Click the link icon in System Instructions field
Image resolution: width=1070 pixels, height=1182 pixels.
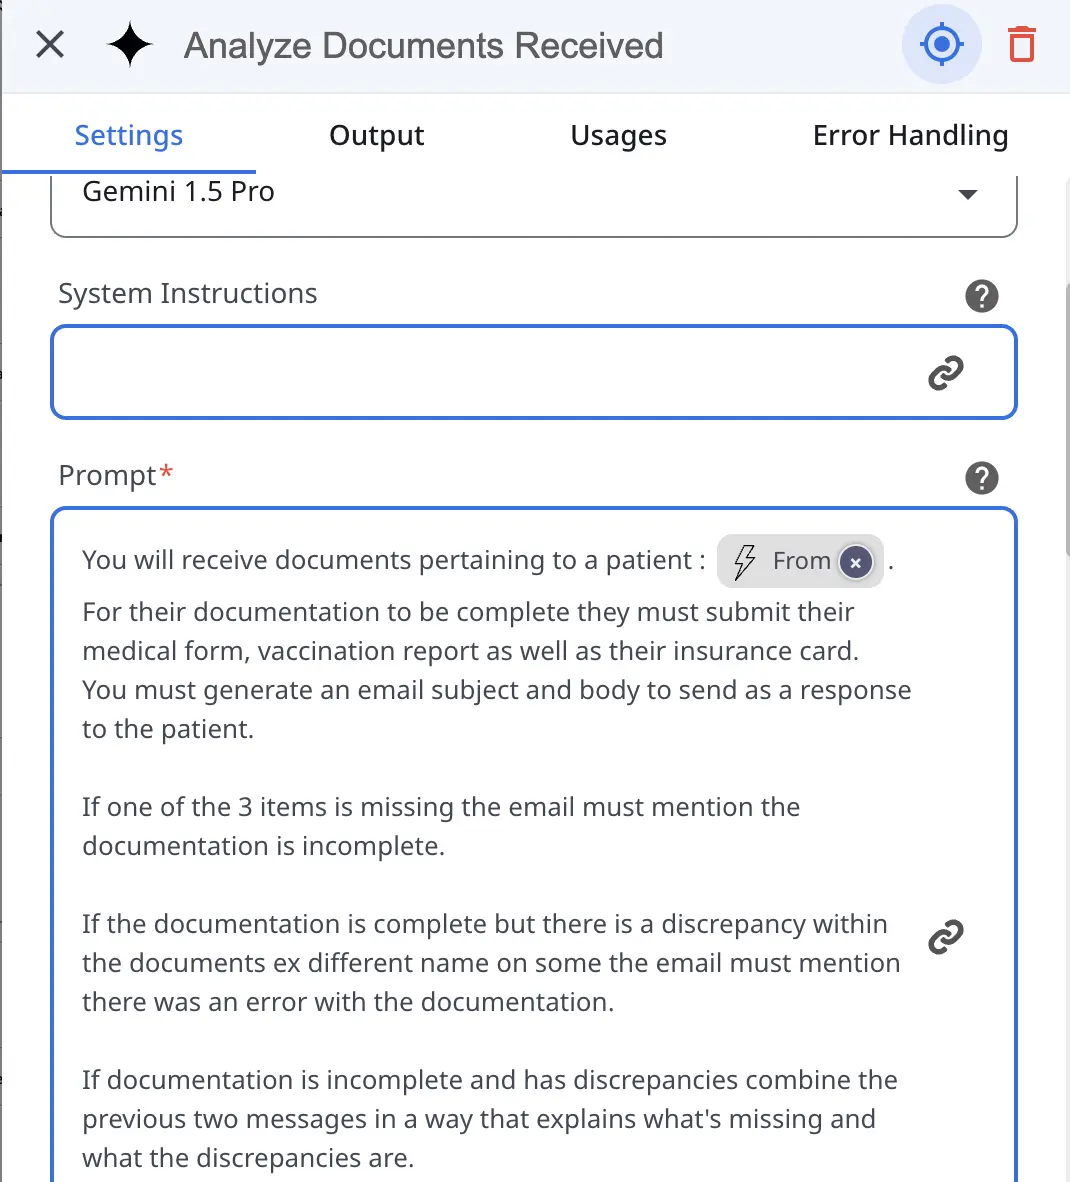click(946, 372)
